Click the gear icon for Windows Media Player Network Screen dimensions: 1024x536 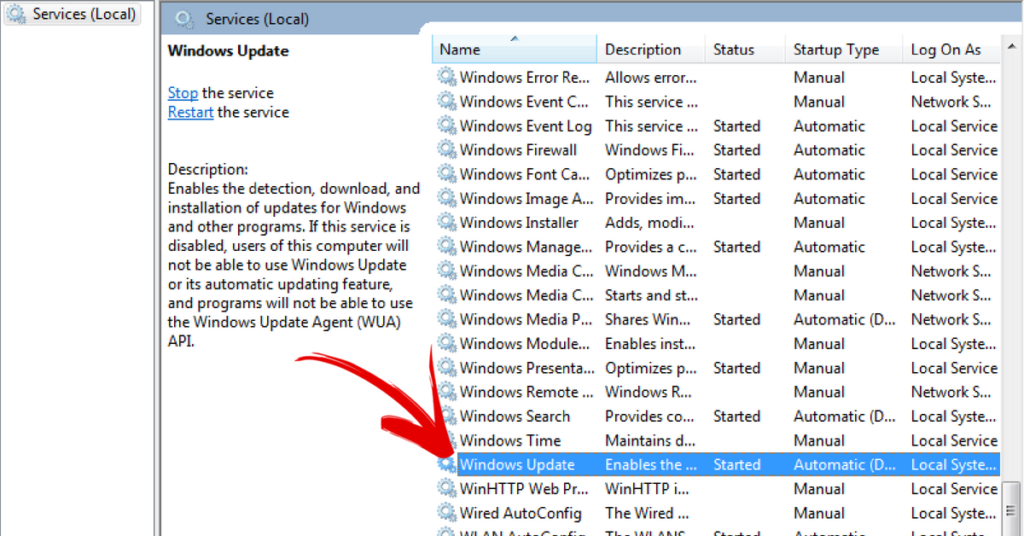coord(447,319)
